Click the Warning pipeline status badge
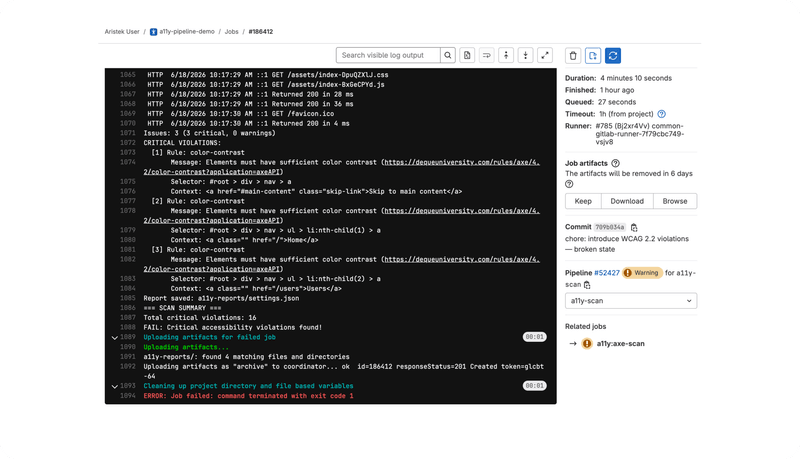This screenshot has width=800, height=459. 642,273
